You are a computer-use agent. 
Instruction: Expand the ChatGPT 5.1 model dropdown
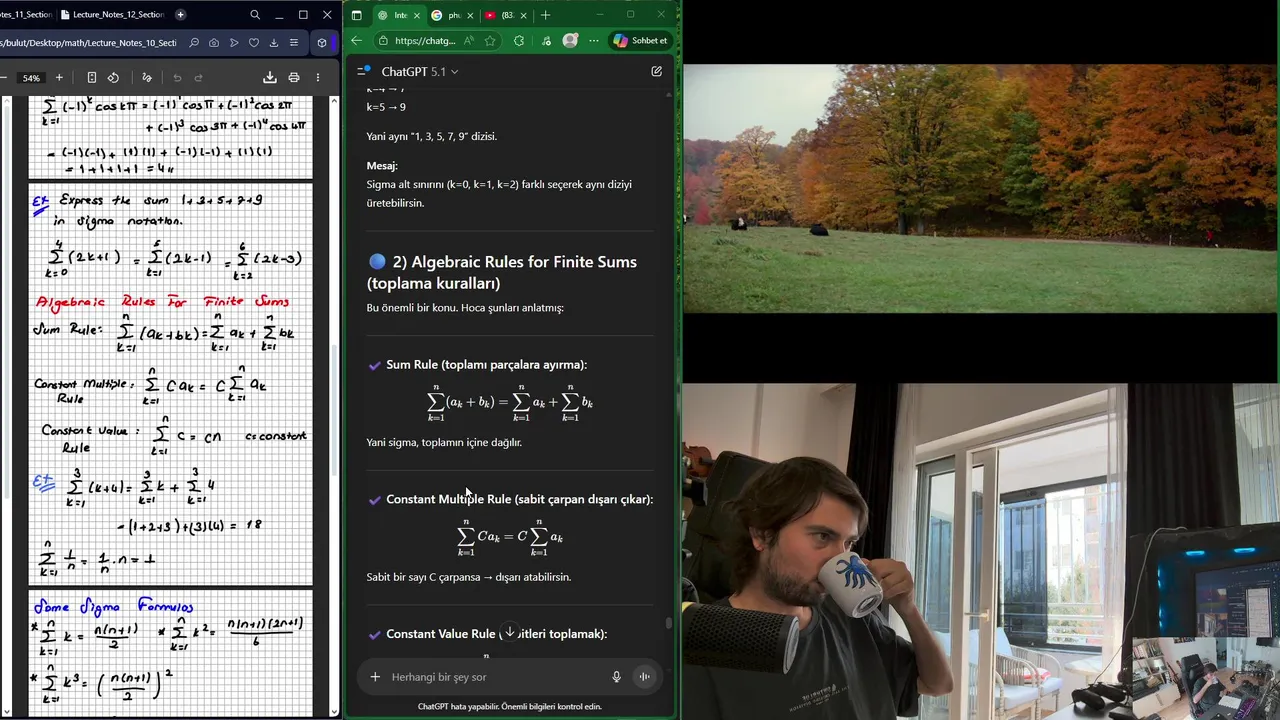pos(420,72)
